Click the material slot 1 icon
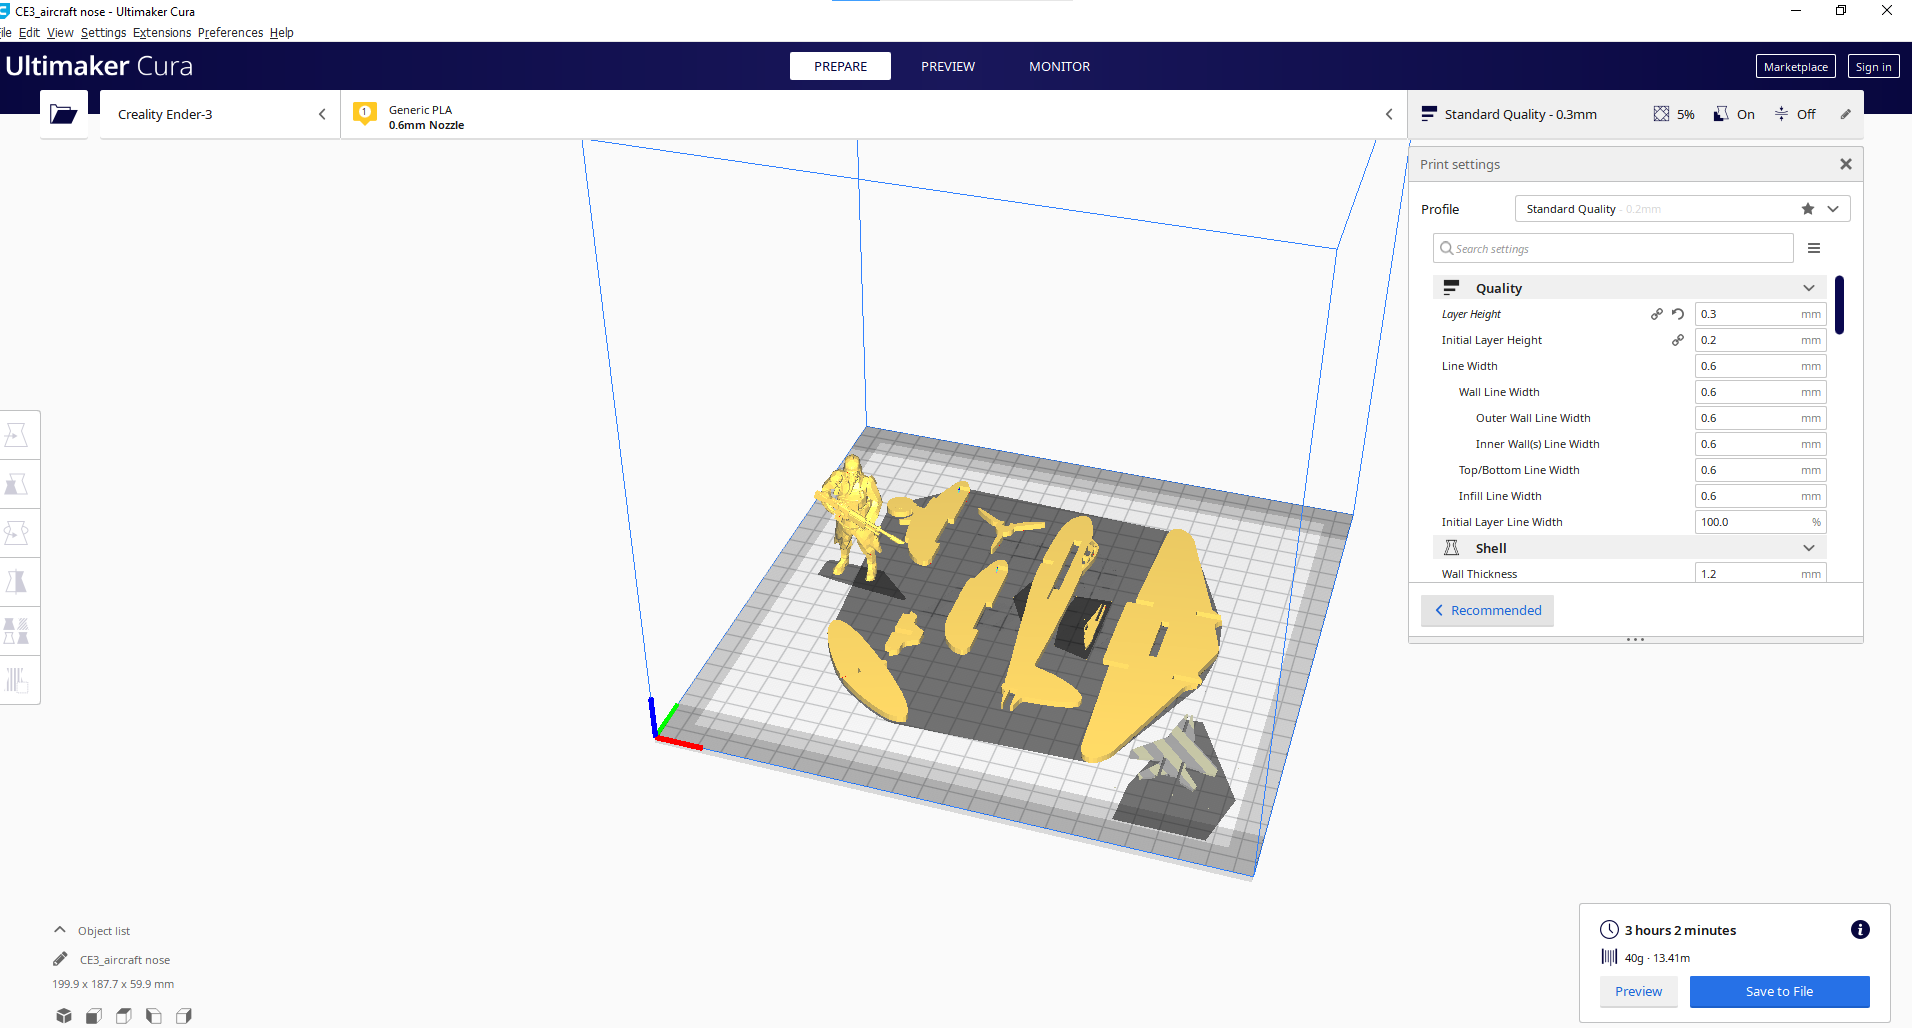The width and height of the screenshot is (1912, 1028). pos(365,114)
